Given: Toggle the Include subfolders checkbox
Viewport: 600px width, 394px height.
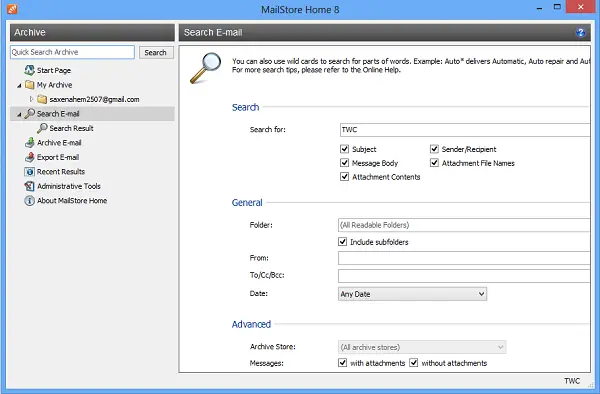Looking at the screenshot, I should (x=342, y=242).
